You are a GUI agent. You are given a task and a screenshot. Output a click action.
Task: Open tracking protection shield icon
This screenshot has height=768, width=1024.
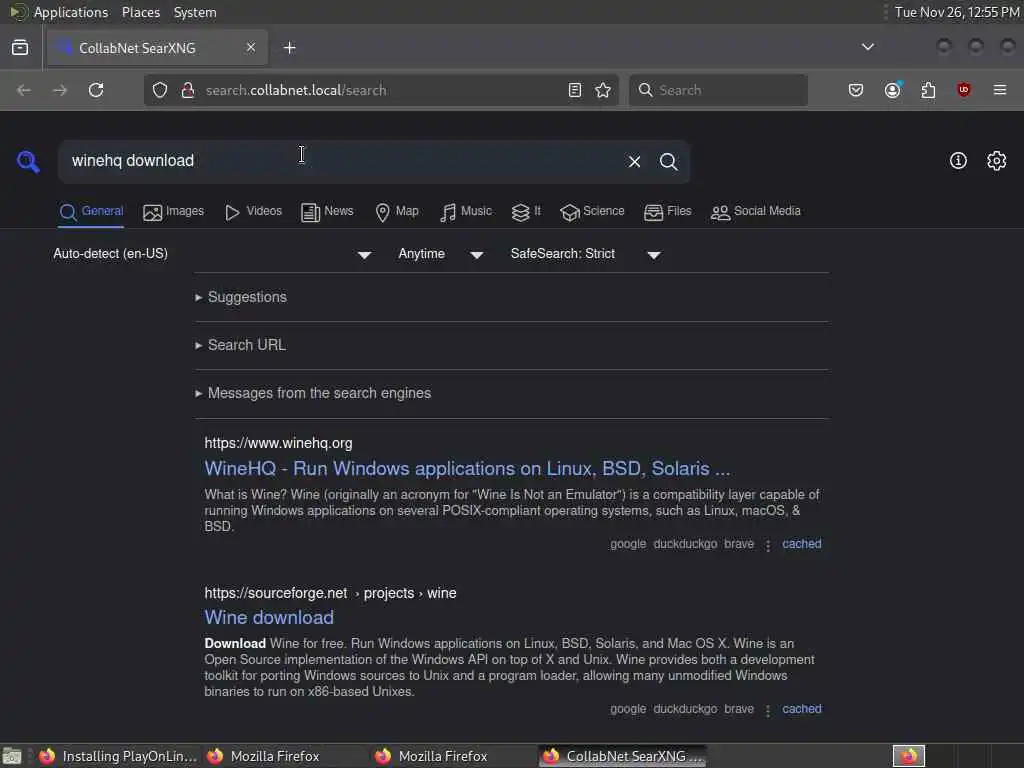(160, 90)
